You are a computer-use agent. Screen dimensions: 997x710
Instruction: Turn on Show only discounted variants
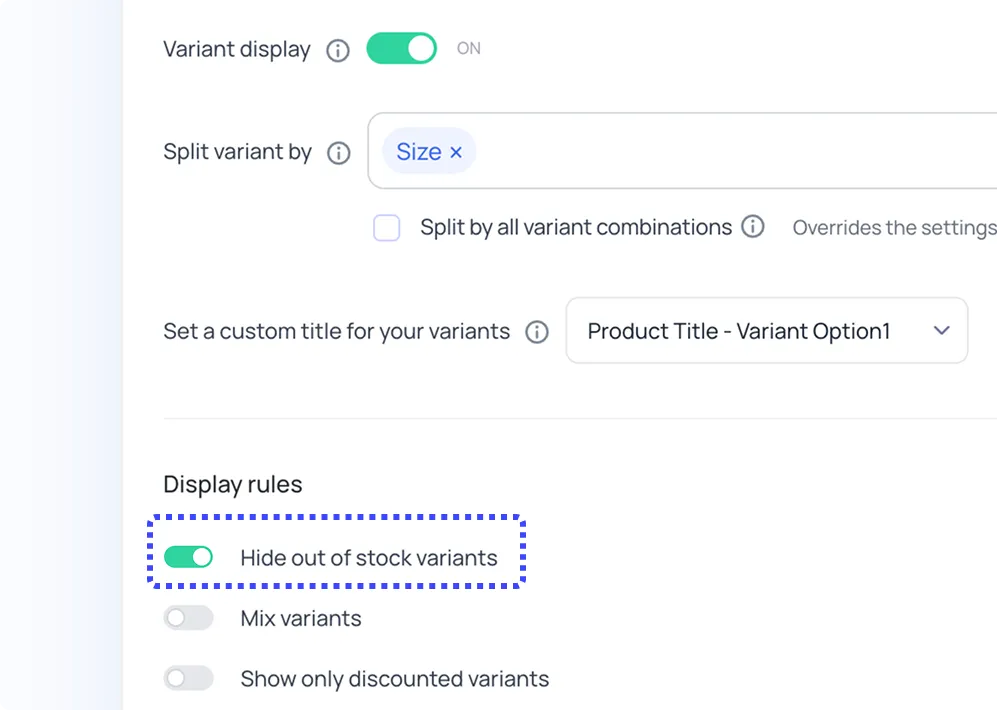(x=189, y=678)
